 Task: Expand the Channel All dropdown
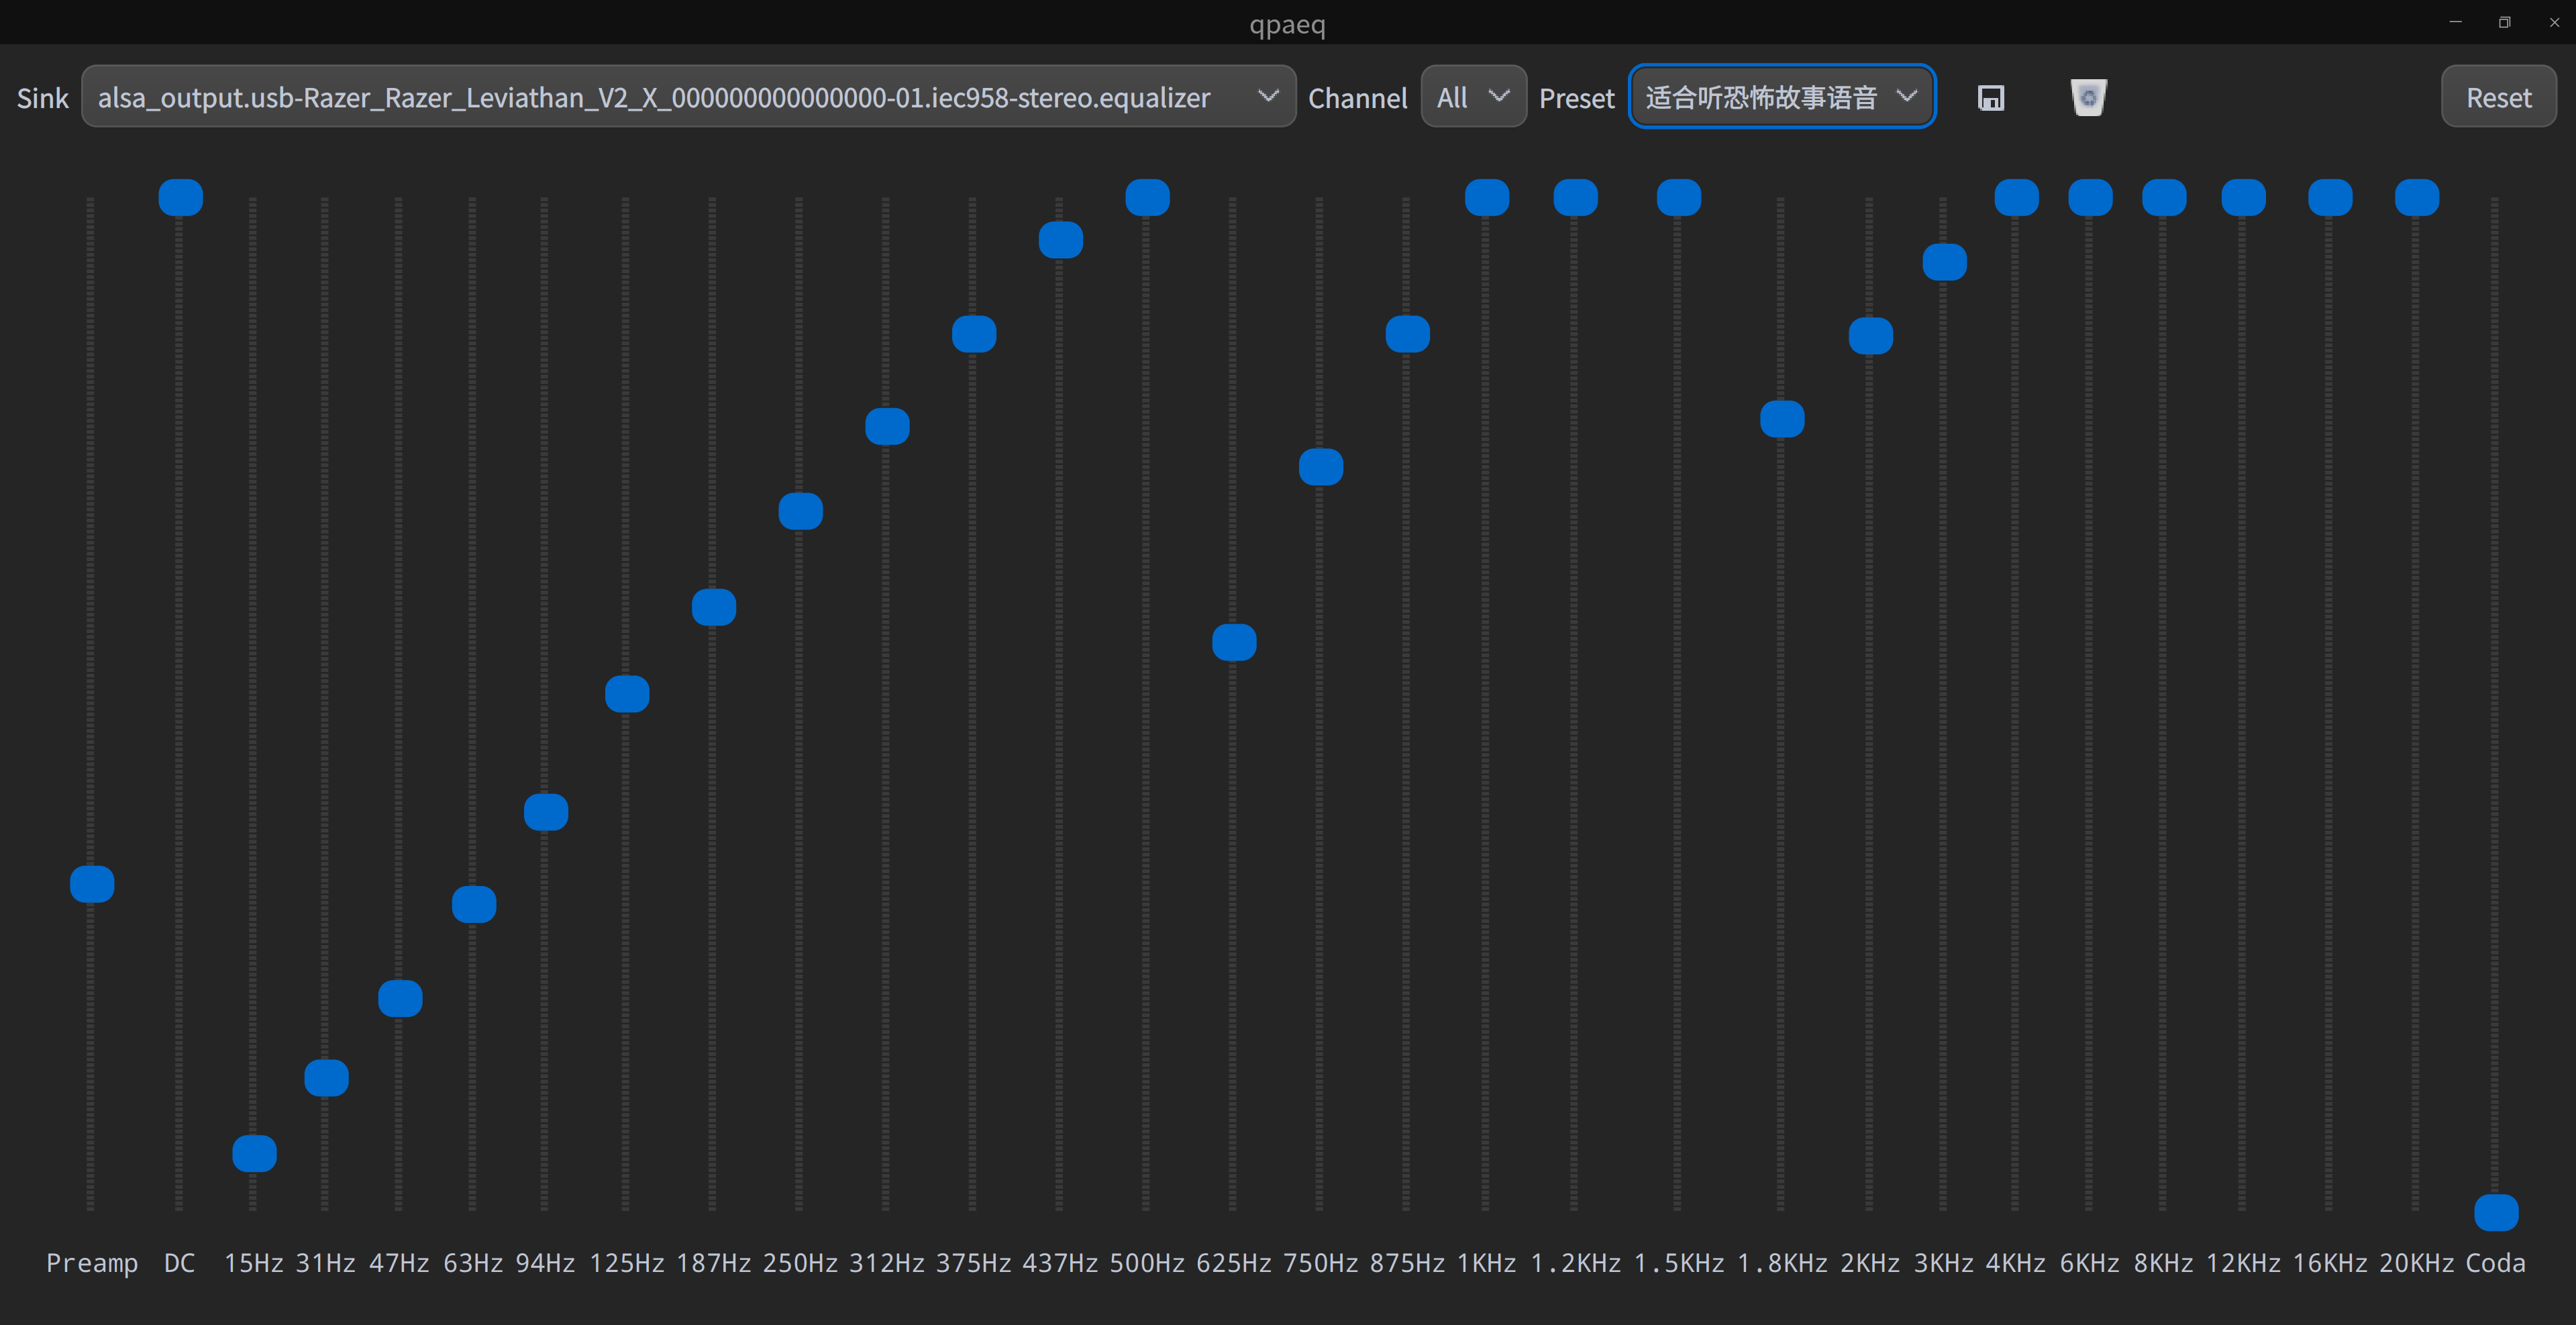pyautogui.click(x=1472, y=97)
